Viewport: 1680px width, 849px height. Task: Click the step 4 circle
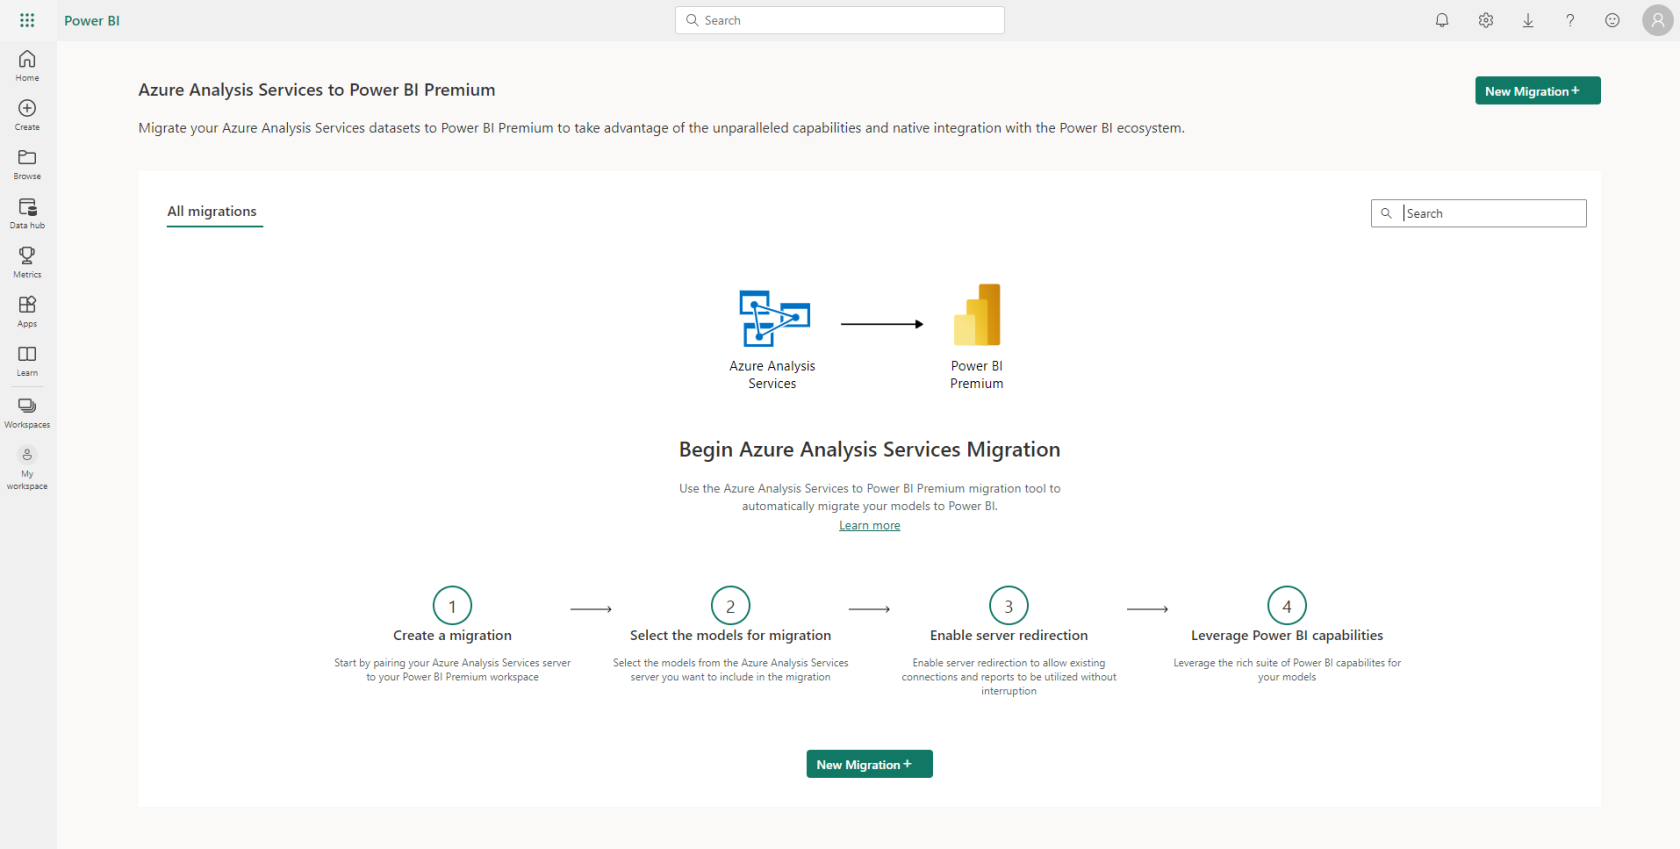pos(1287,606)
